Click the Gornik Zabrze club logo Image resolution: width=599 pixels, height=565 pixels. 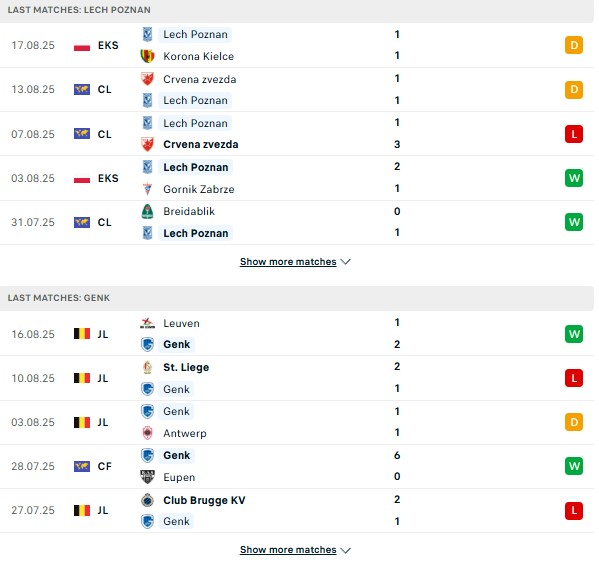point(147,189)
